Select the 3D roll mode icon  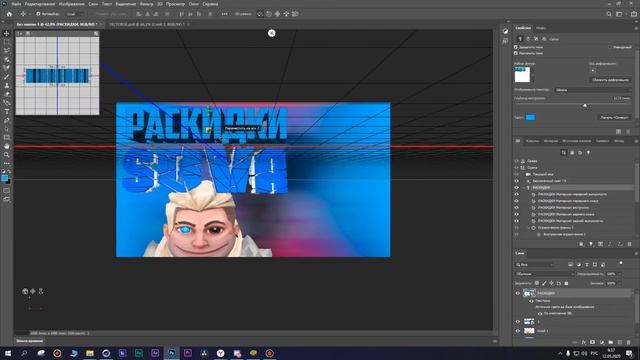pyautogui.click(x=269, y=14)
